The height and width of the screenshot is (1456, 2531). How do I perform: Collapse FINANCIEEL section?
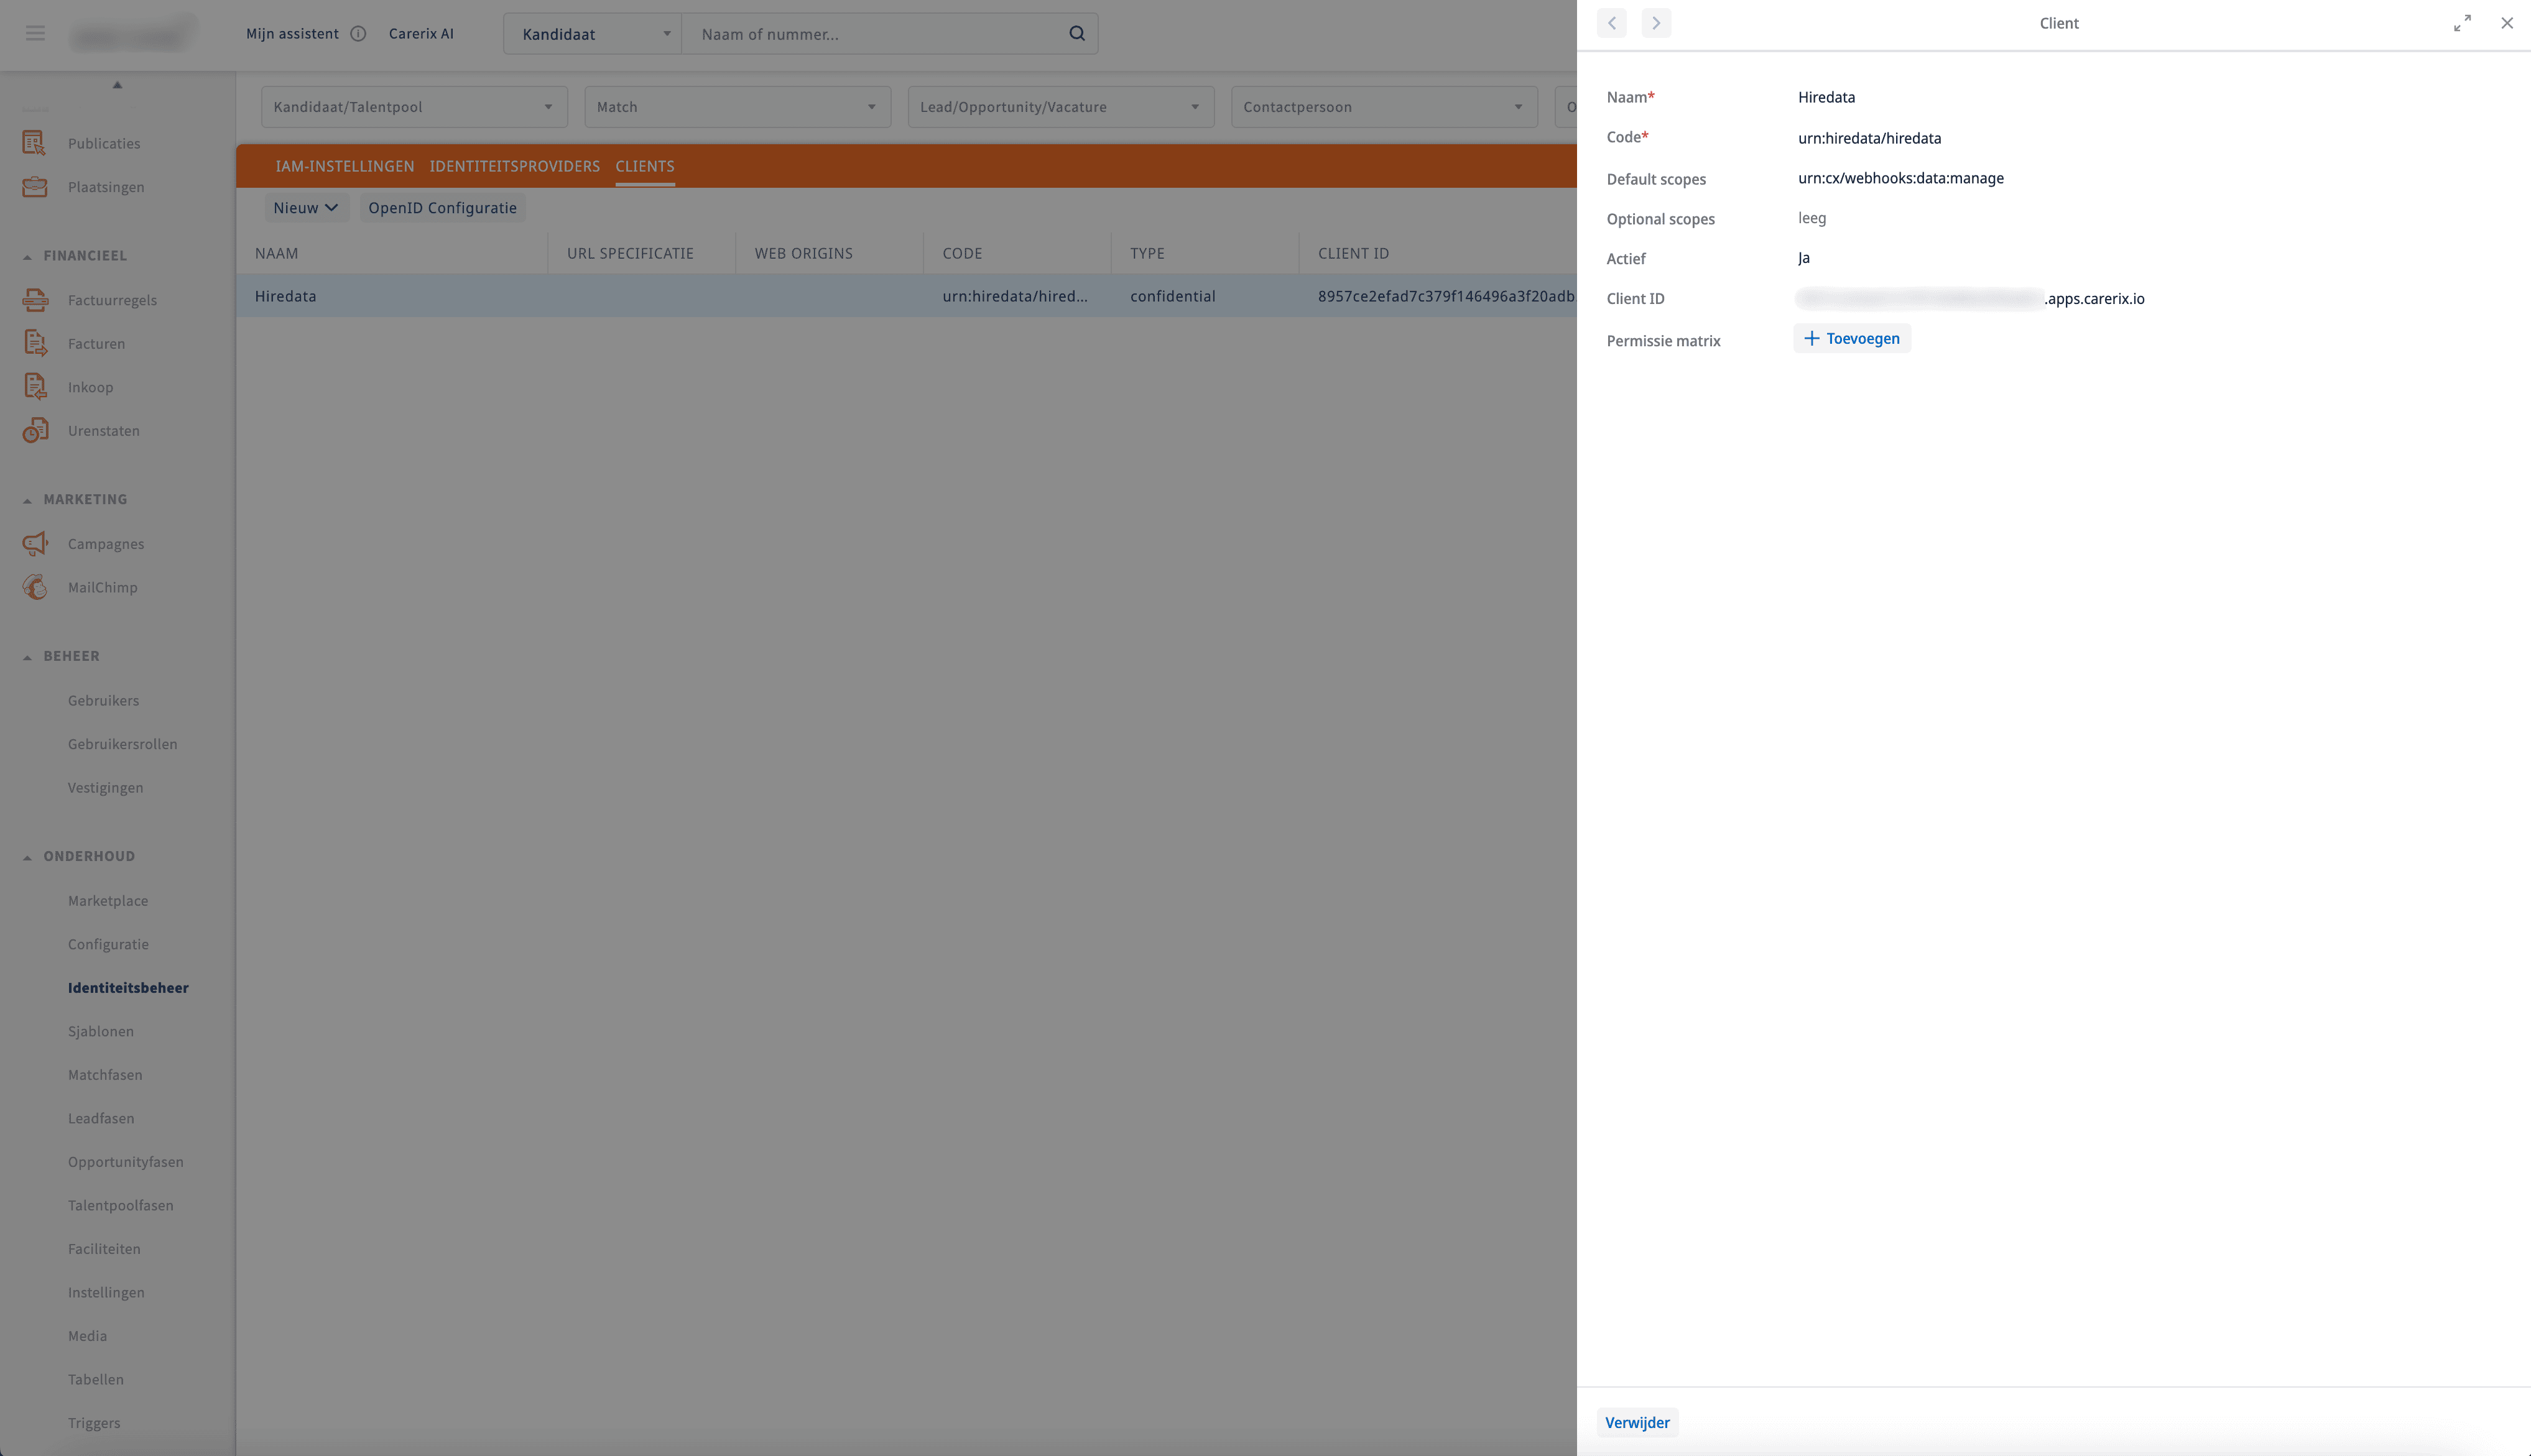tap(27, 257)
